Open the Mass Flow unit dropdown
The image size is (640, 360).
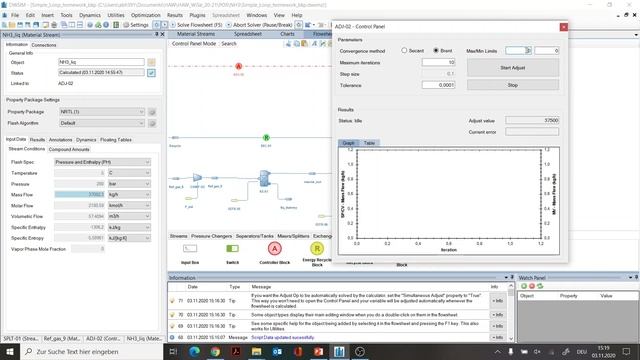pyautogui.click(x=129, y=195)
